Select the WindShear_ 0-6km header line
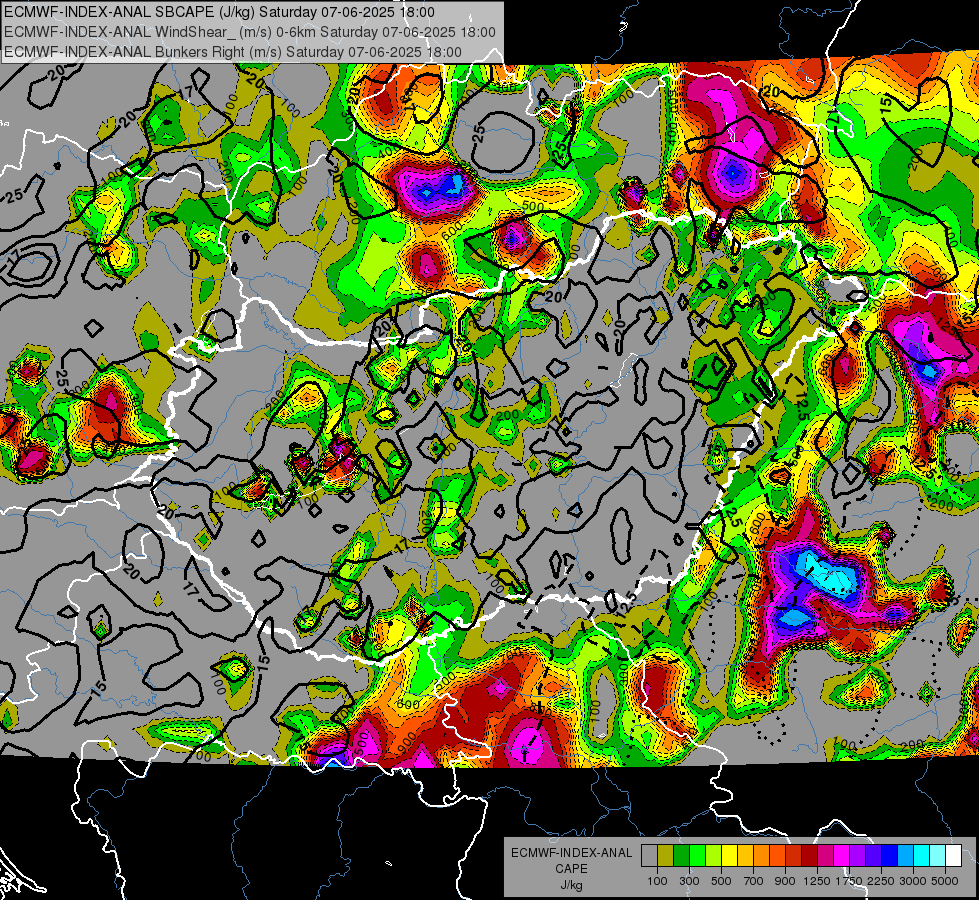The width and height of the screenshot is (979, 900). [250, 32]
